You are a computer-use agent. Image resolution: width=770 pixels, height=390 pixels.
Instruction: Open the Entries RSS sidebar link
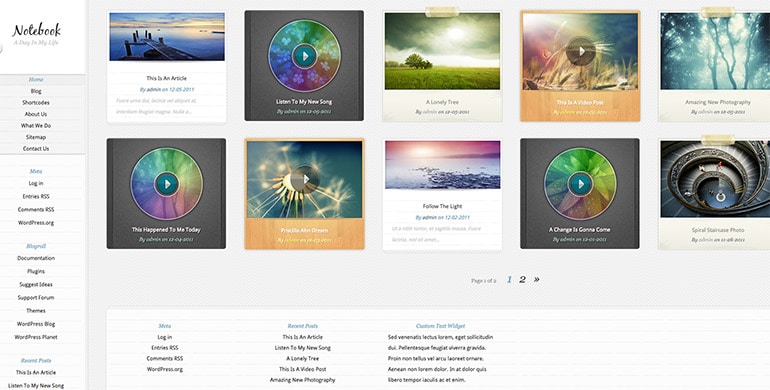[x=36, y=196]
